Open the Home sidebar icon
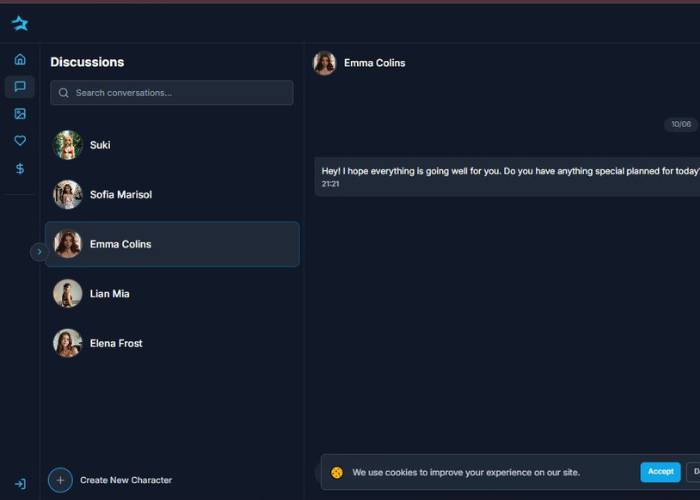This screenshot has height=500, width=700. tap(20, 60)
